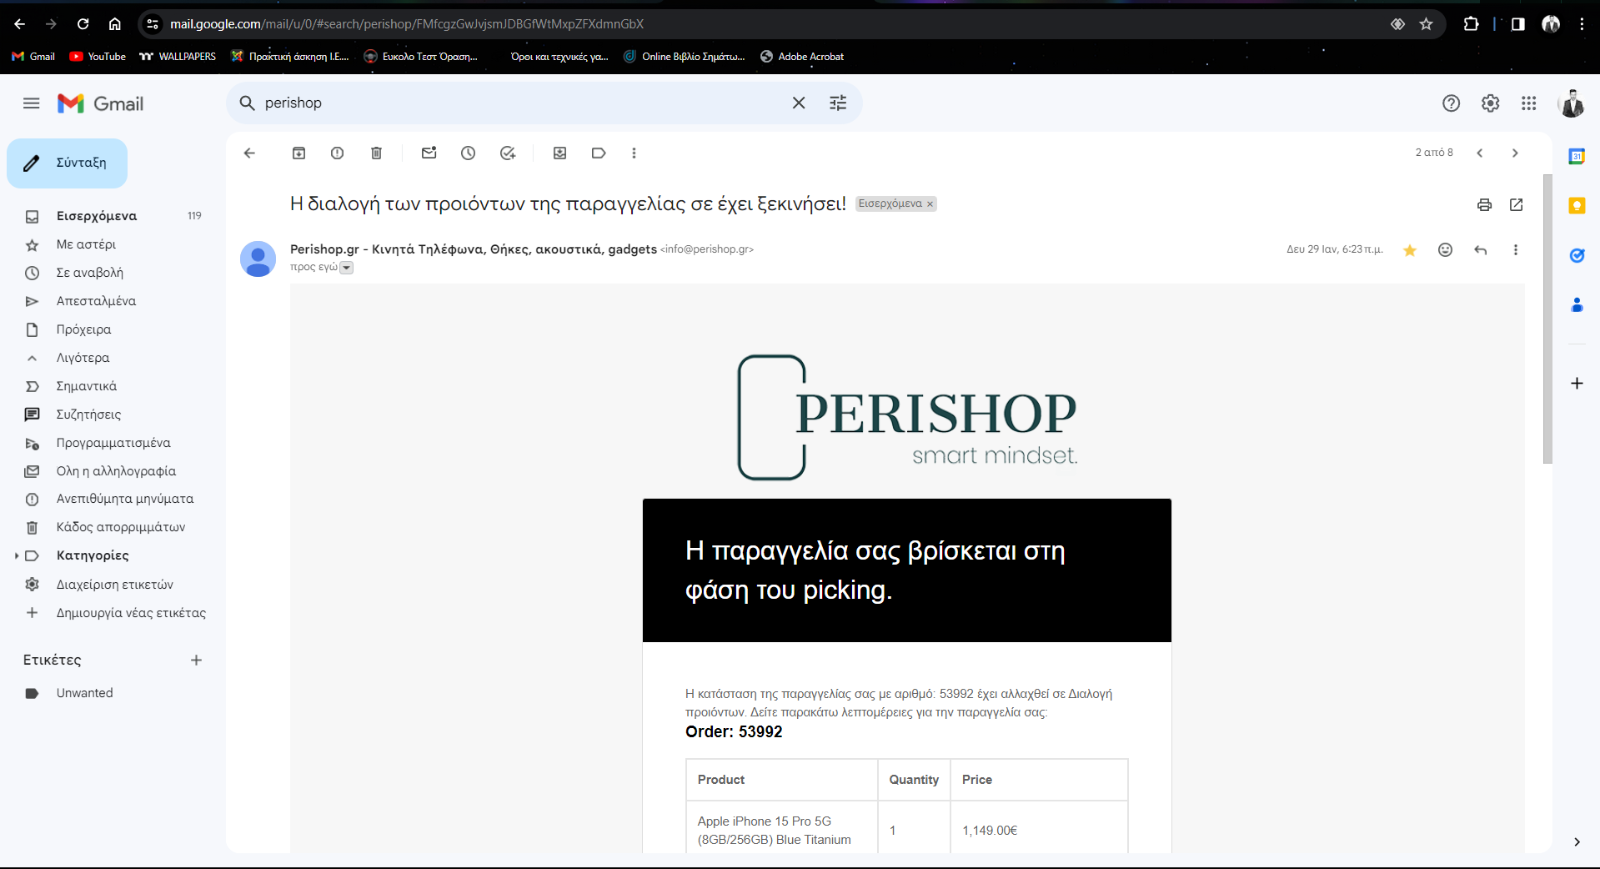Expand the Κατηγορίες section
This screenshot has height=869, width=1600.
pos(16,556)
